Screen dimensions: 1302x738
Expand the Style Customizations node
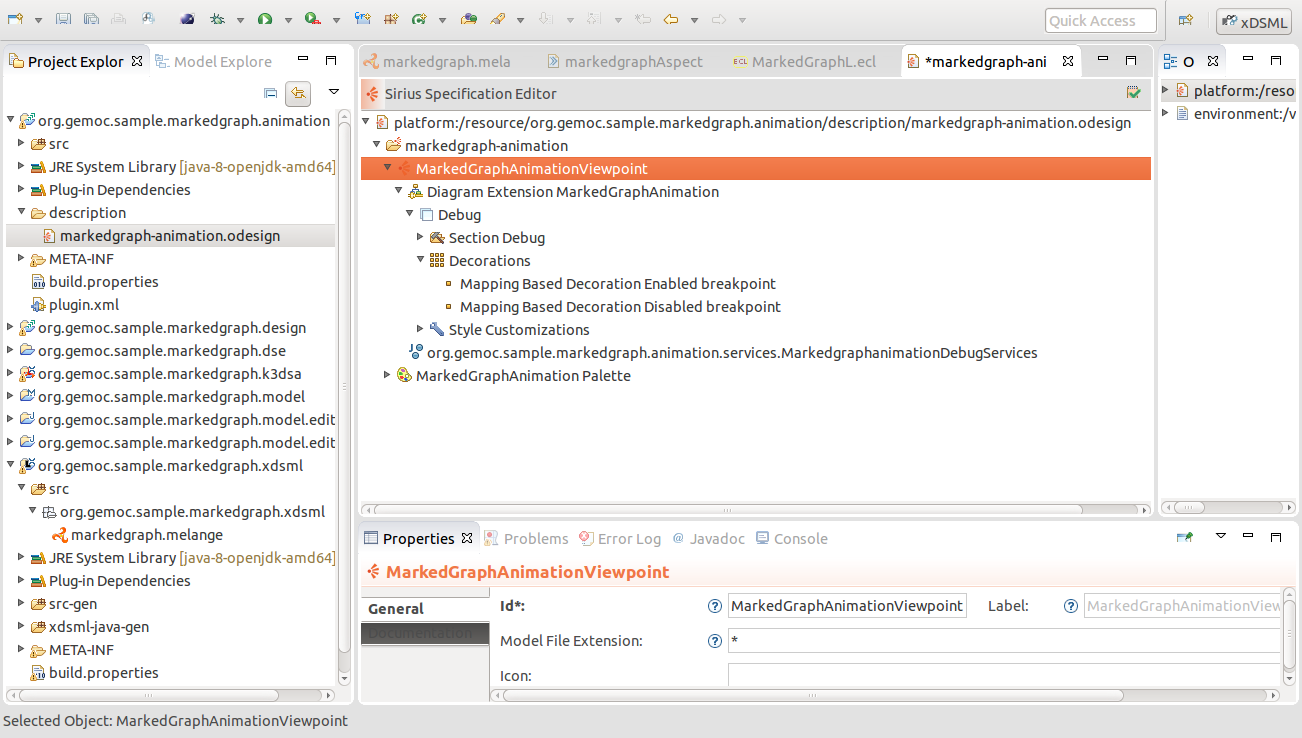tap(421, 329)
